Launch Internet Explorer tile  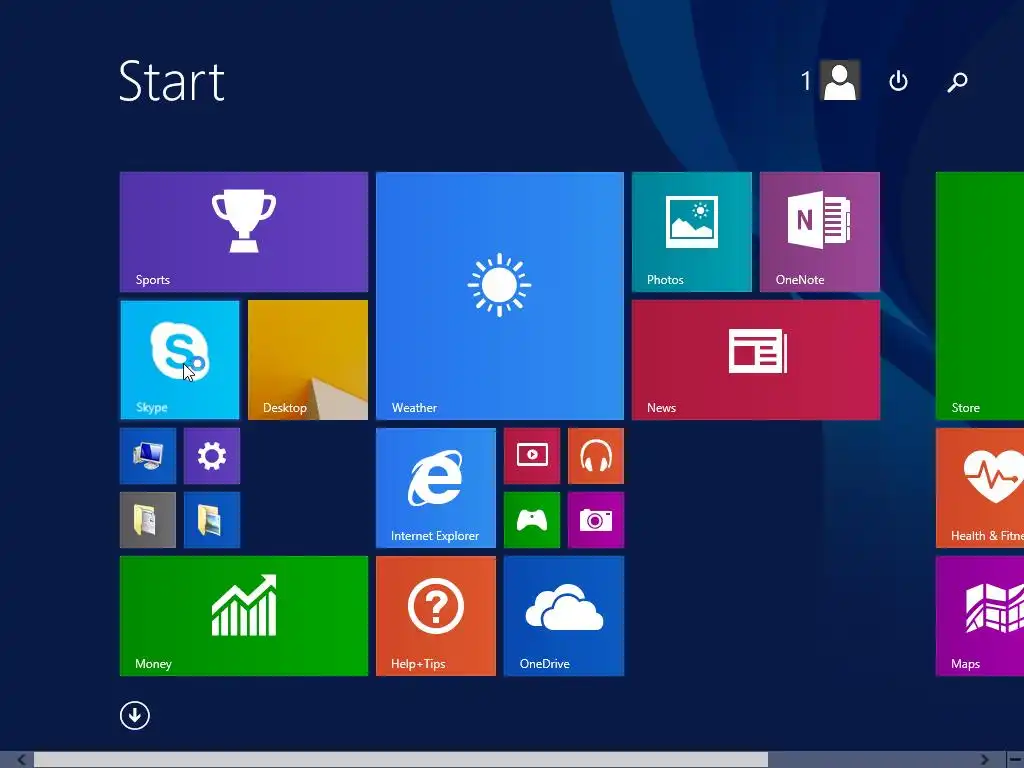pos(436,488)
